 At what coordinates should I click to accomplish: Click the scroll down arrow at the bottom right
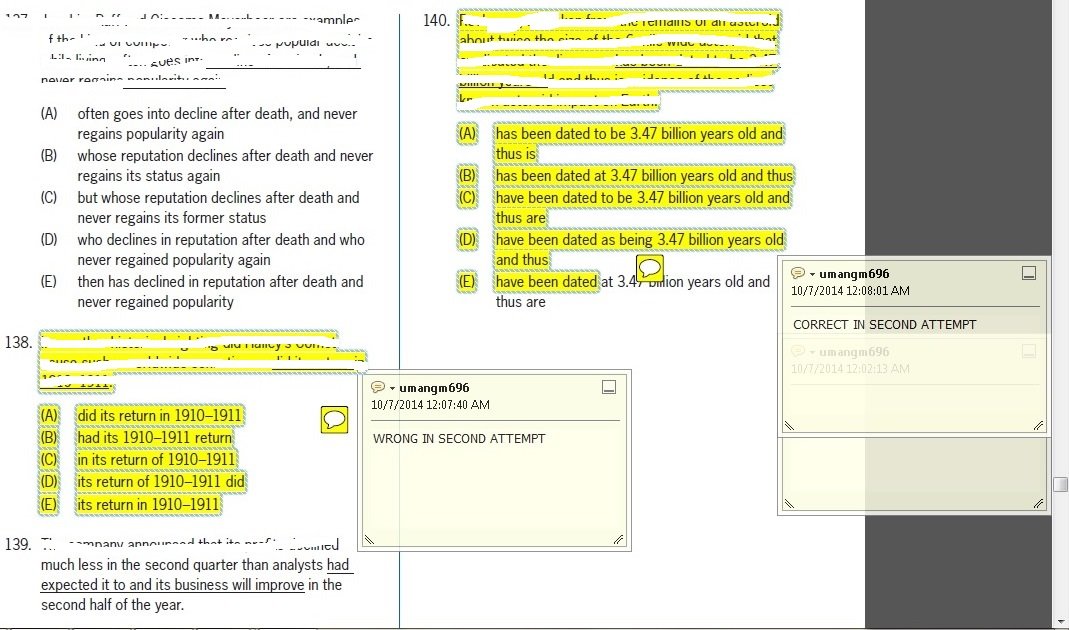(x=1060, y=621)
